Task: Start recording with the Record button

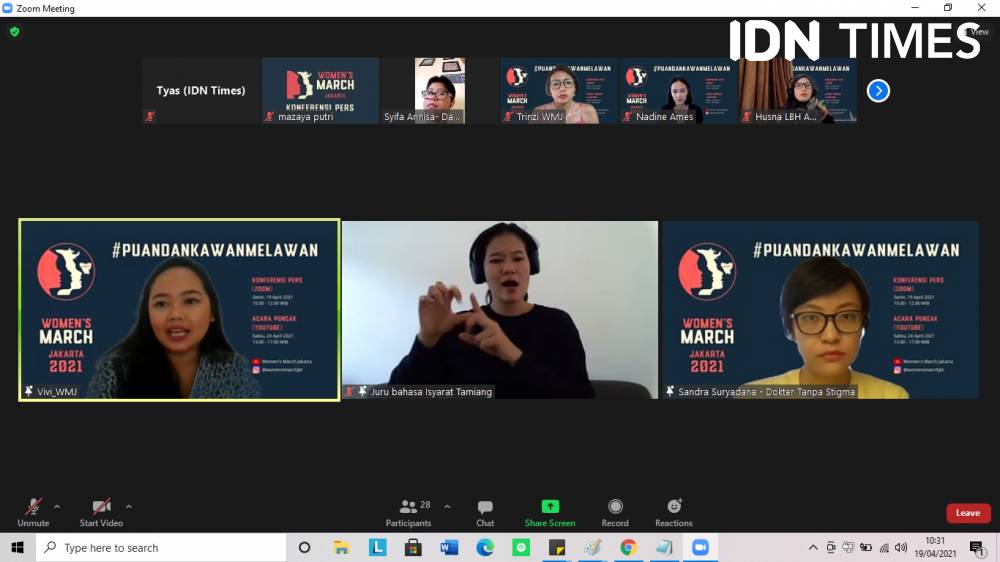Action: (615, 513)
